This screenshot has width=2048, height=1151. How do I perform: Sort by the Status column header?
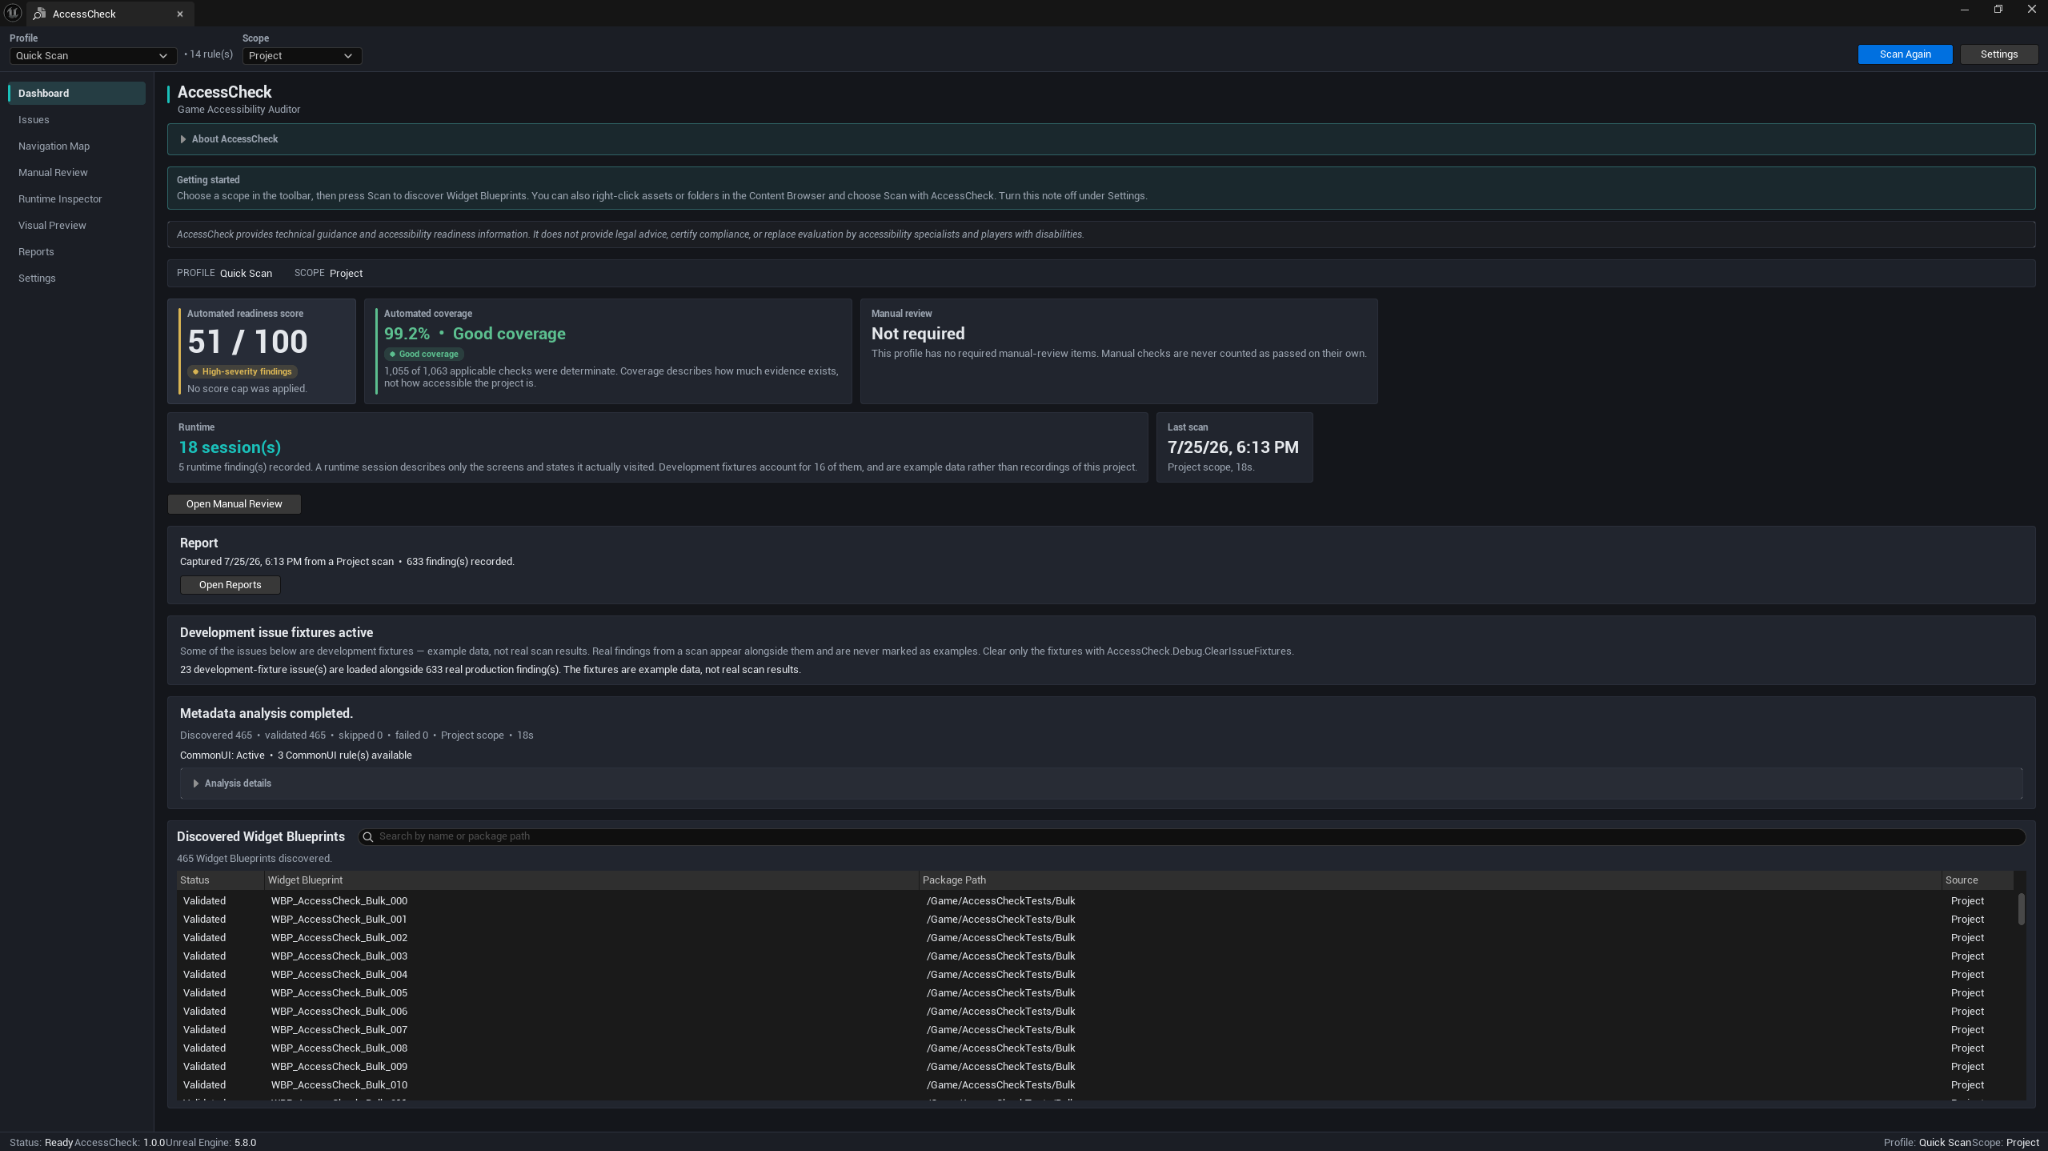point(220,881)
